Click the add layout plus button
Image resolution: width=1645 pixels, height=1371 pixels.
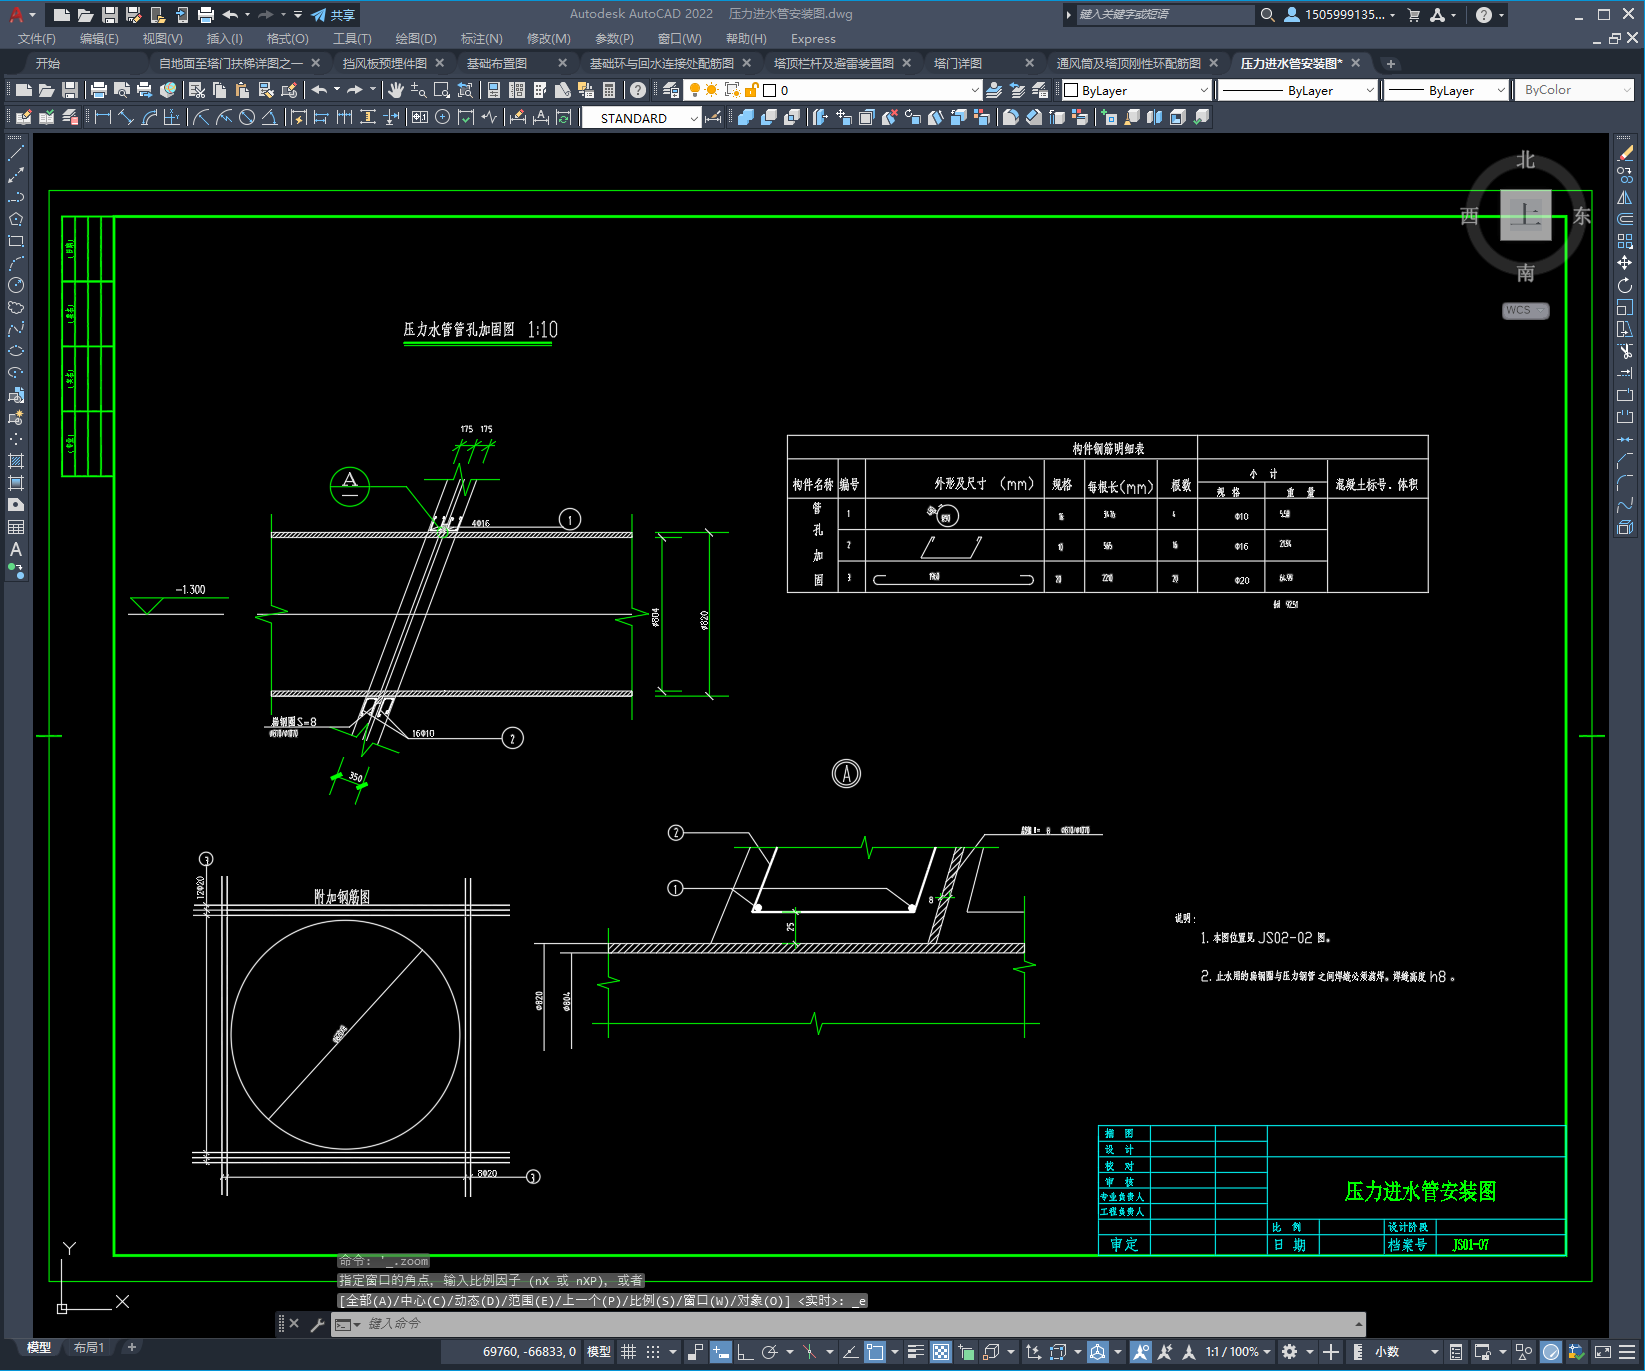tap(131, 1348)
